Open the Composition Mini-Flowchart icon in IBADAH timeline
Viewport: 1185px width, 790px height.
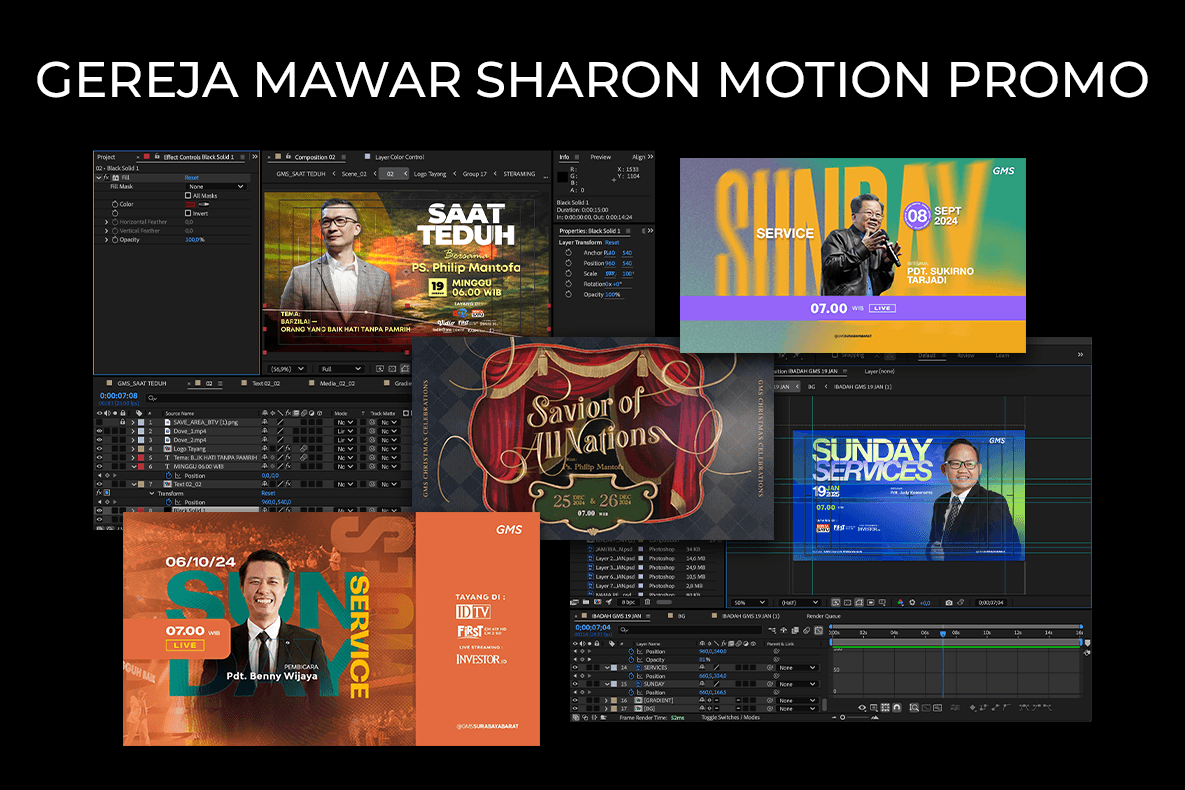tap(772, 630)
